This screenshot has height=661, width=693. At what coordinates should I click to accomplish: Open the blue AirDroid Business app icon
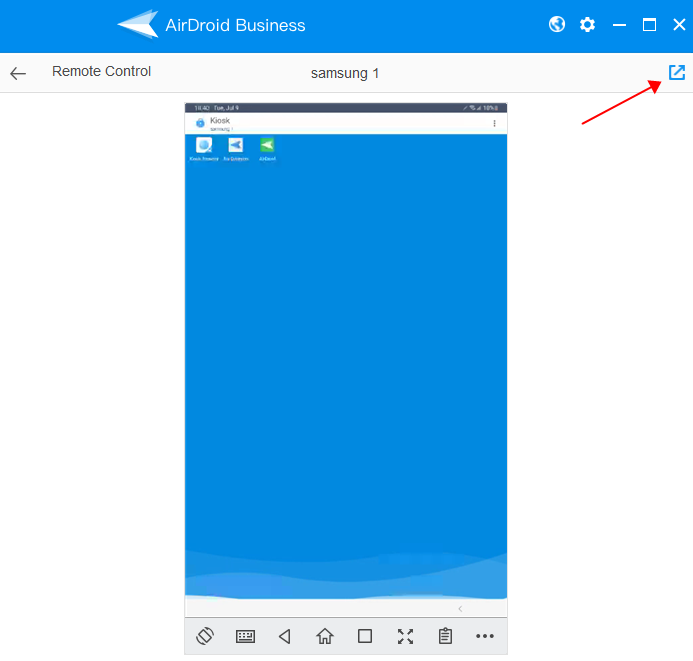pyautogui.click(x=235, y=146)
